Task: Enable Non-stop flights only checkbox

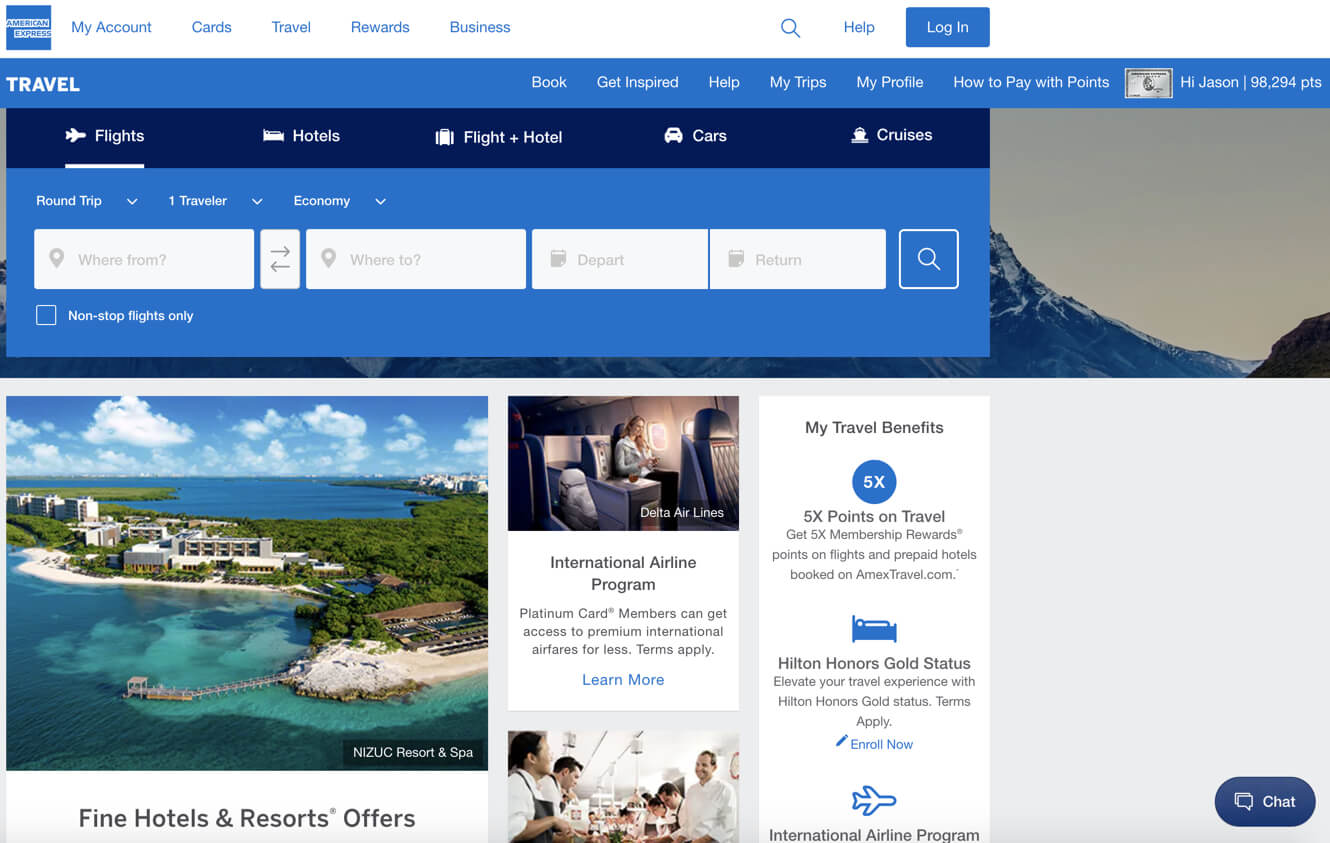Action: [46, 315]
